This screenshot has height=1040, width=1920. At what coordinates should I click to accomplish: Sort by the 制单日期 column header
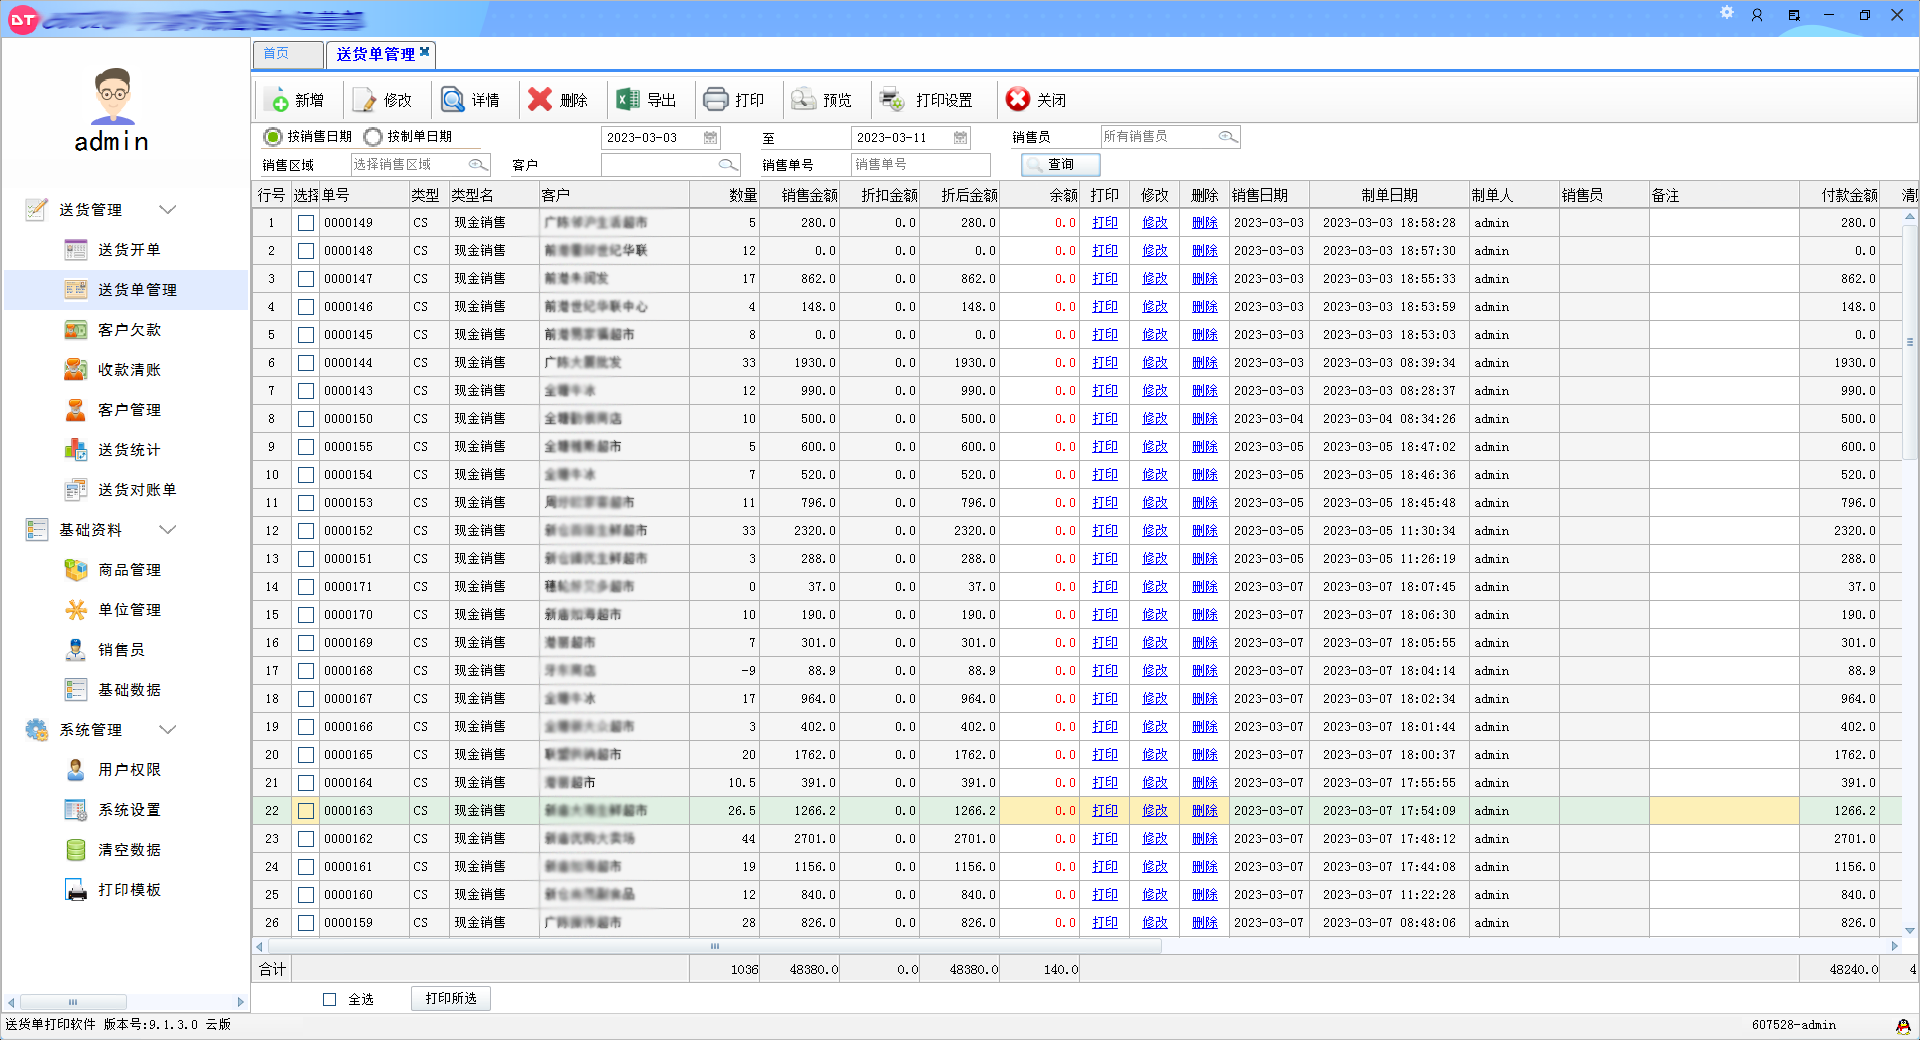(x=1389, y=195)
